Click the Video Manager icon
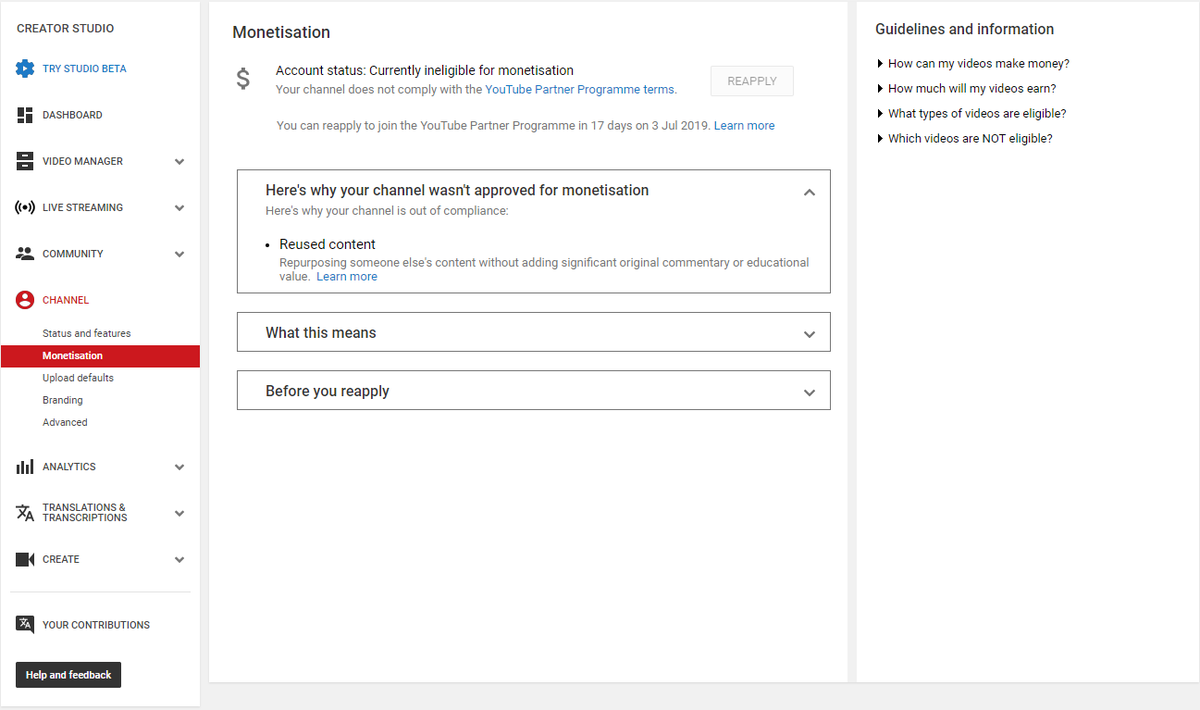 [25, 161]
